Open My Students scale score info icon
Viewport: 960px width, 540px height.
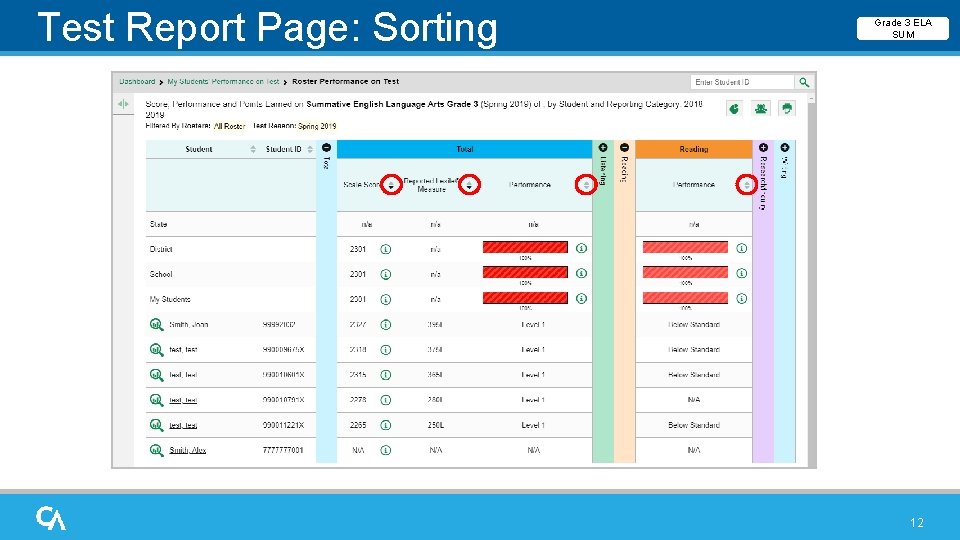click(x=386, y=299)
